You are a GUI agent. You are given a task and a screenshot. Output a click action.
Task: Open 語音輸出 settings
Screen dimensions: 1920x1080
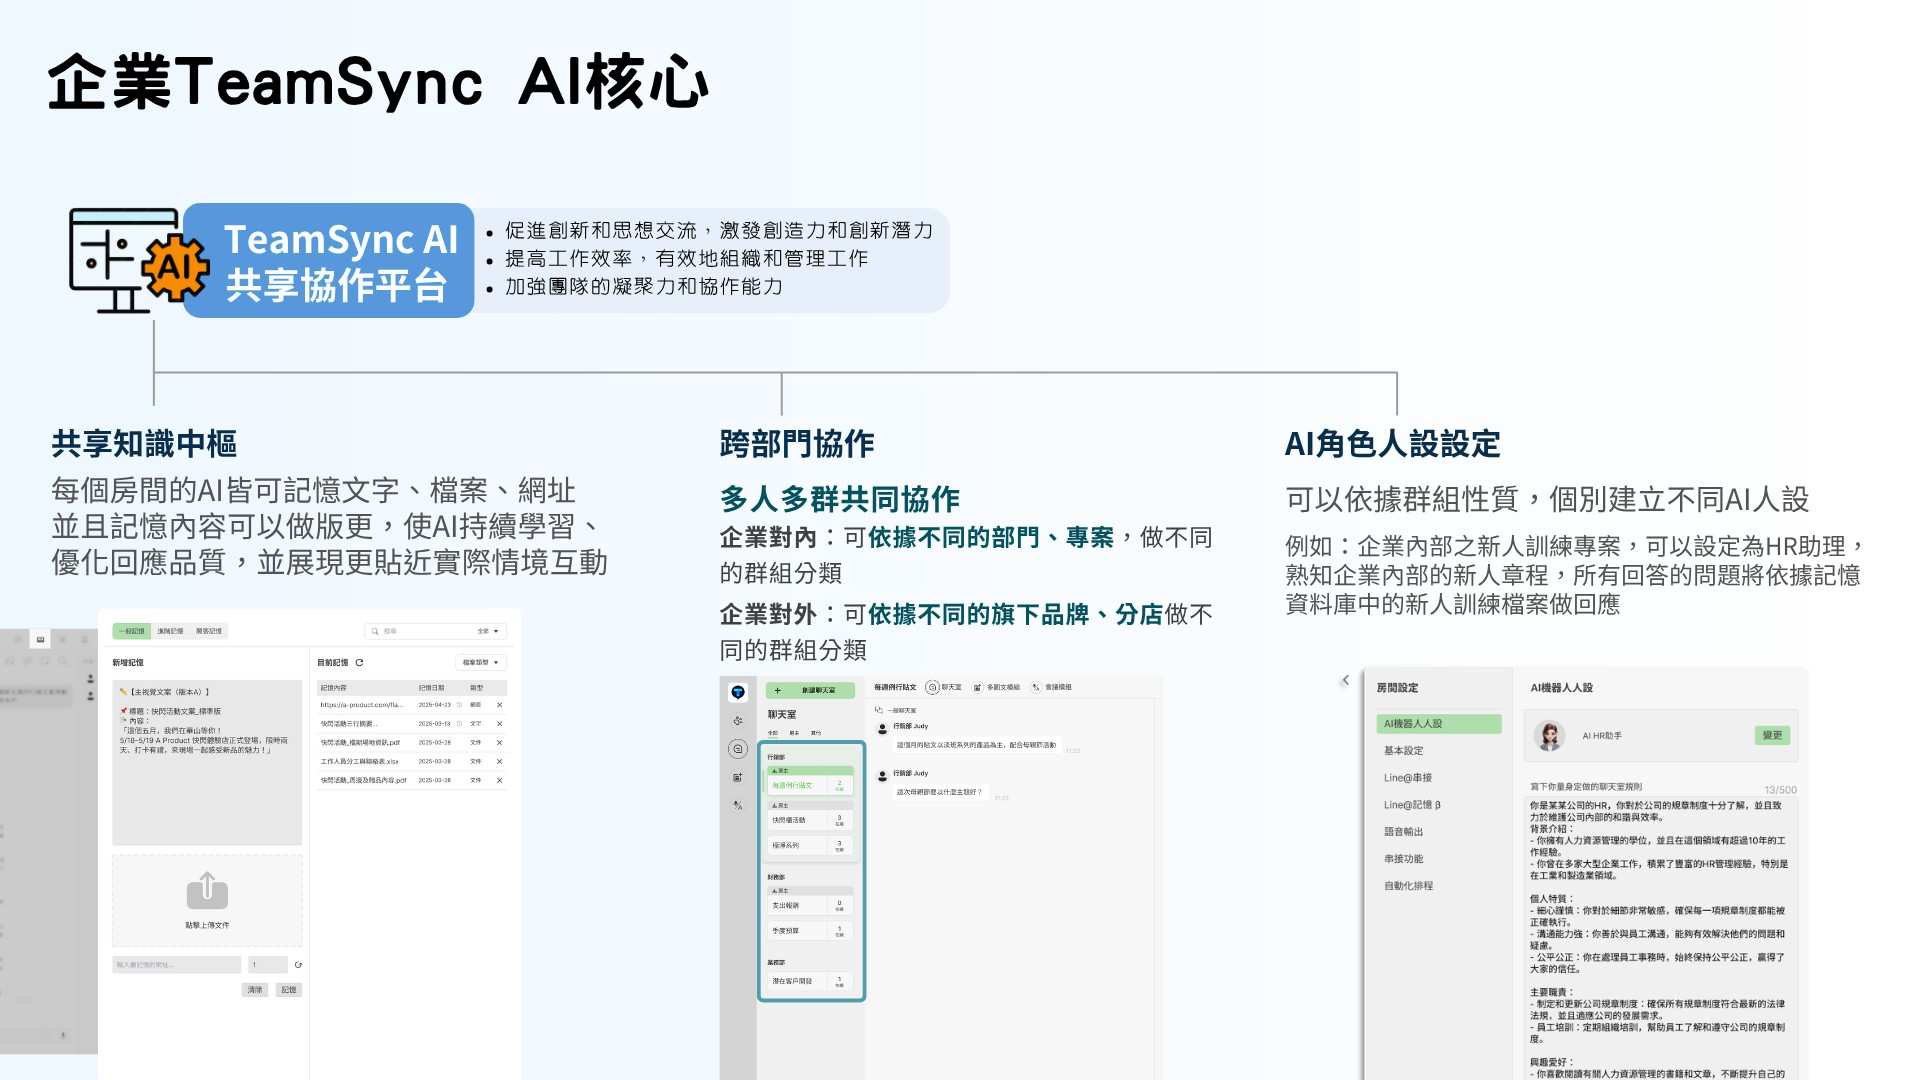click(1404, 831)
